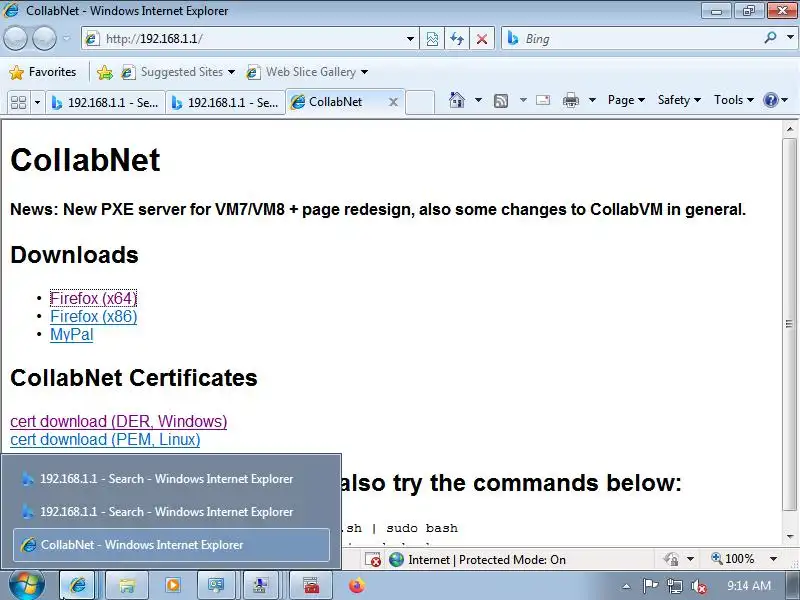Open the Web Slice Gallery dropdown
The width and height of the screenshot is (800, 600).
307,72
